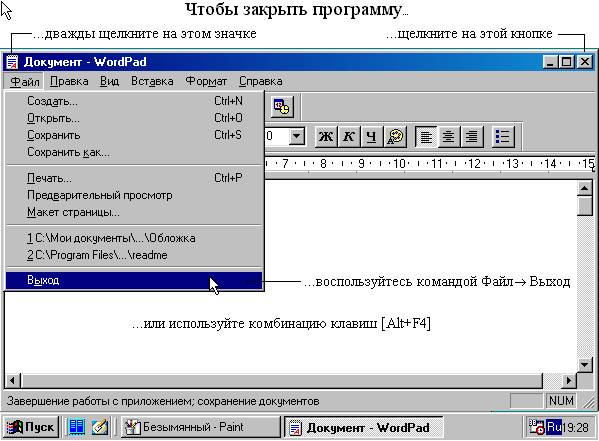Open the Справка menu

(261, 81)
